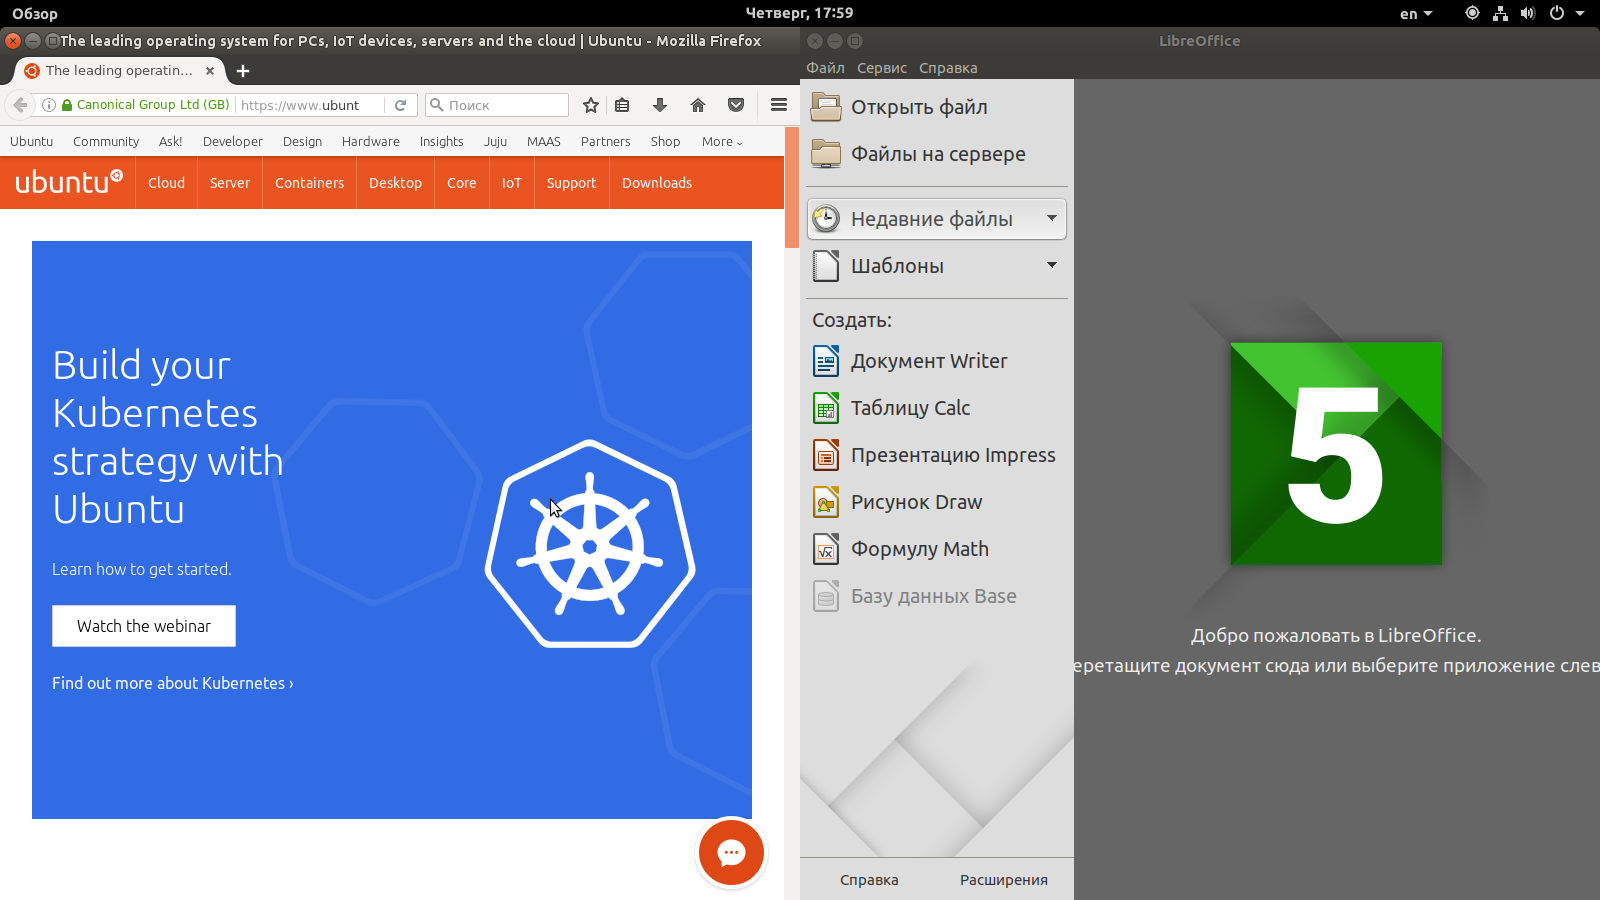Click the Поиск search field in Firefox
Screen dimensions: 1600x900
coord(497,105)
